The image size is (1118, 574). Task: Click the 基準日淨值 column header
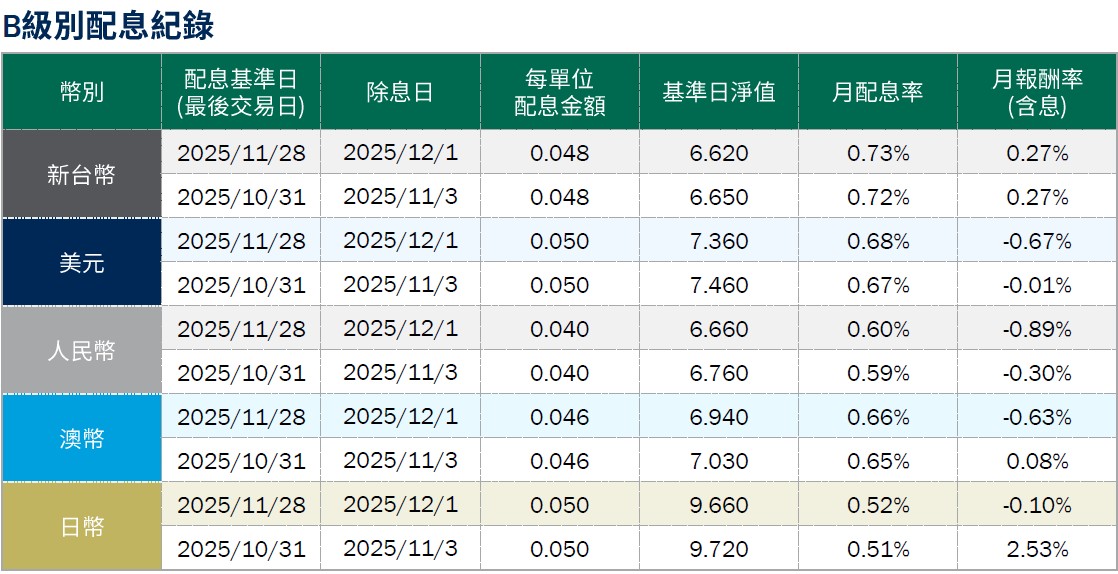[718, 93]
